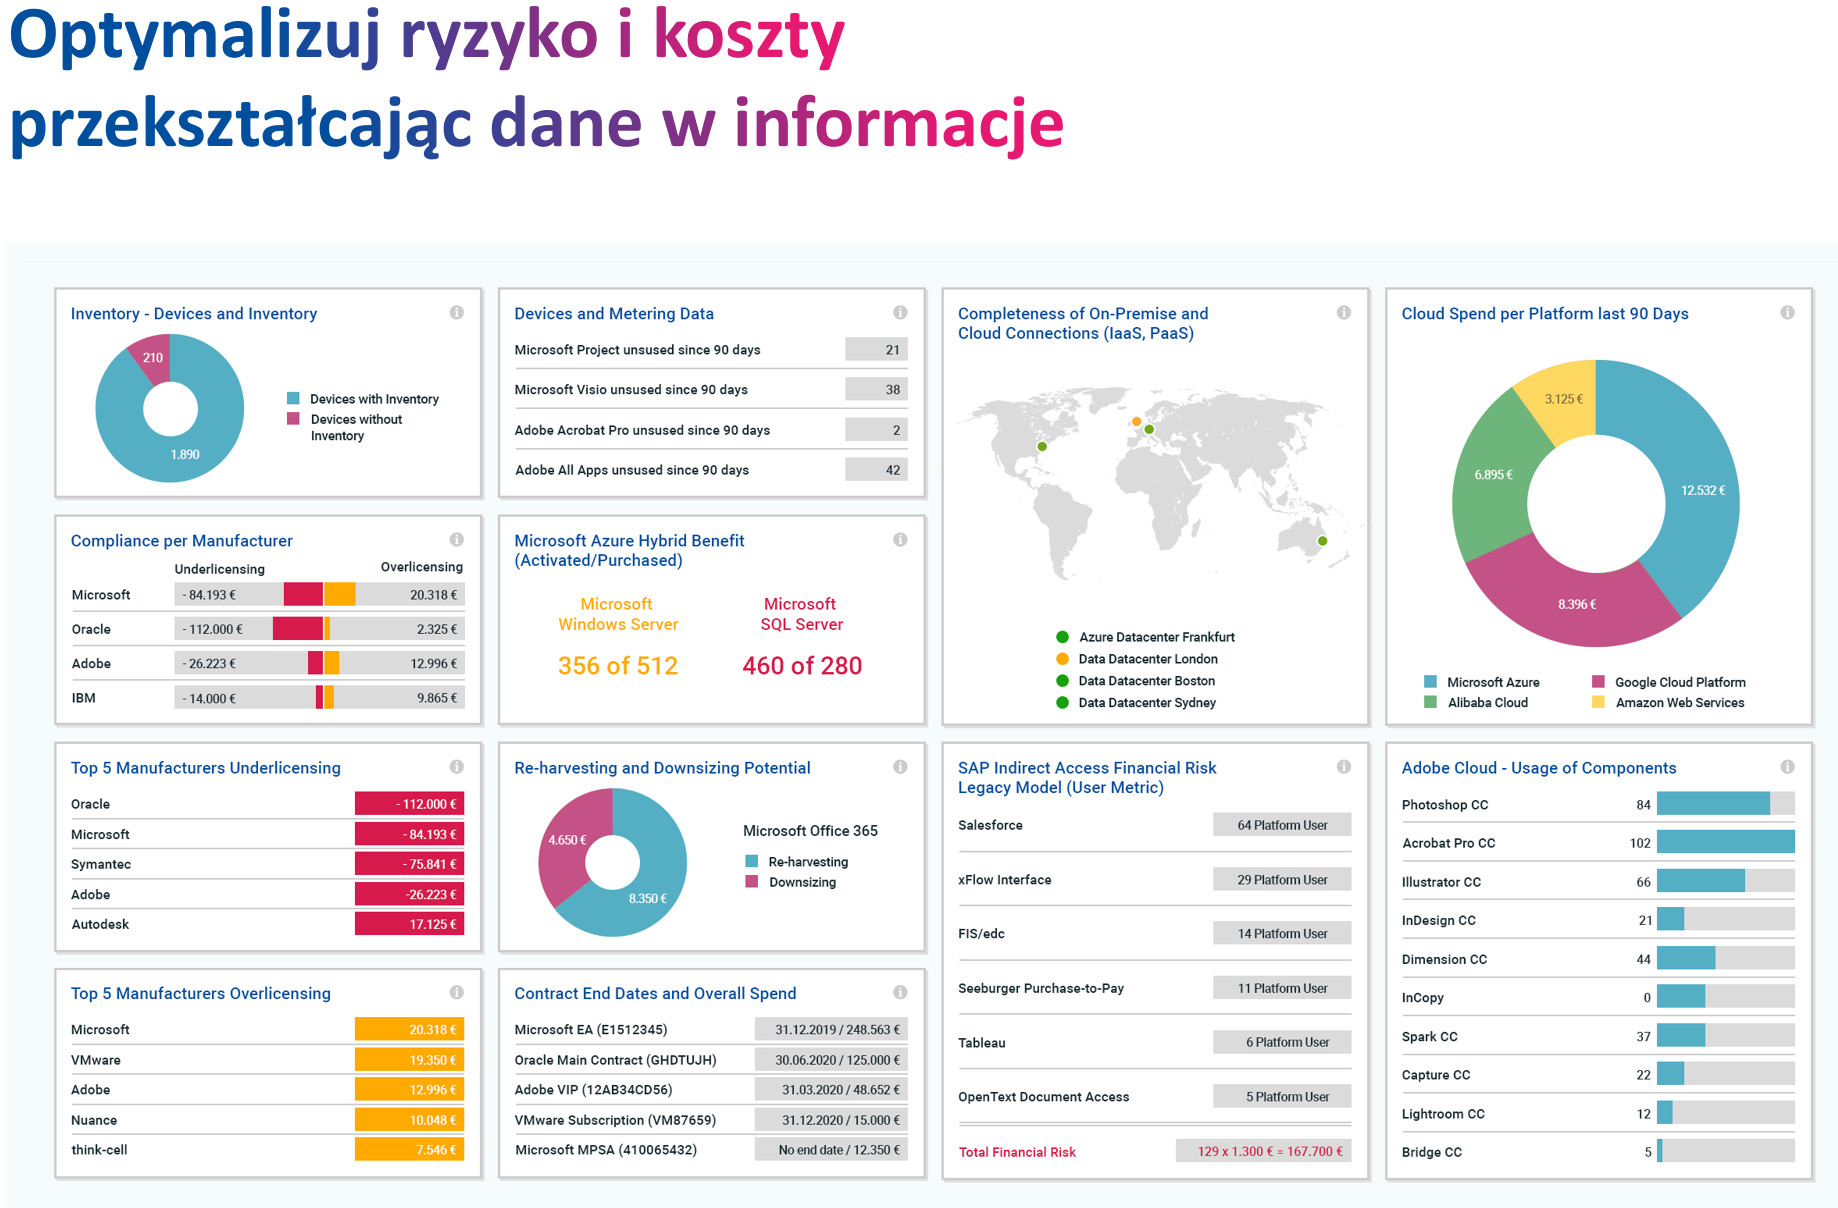
Task: Click info icon on Inventory - Devices and Inventory widget
Action: pyautogui.click(x=456, y=313)
